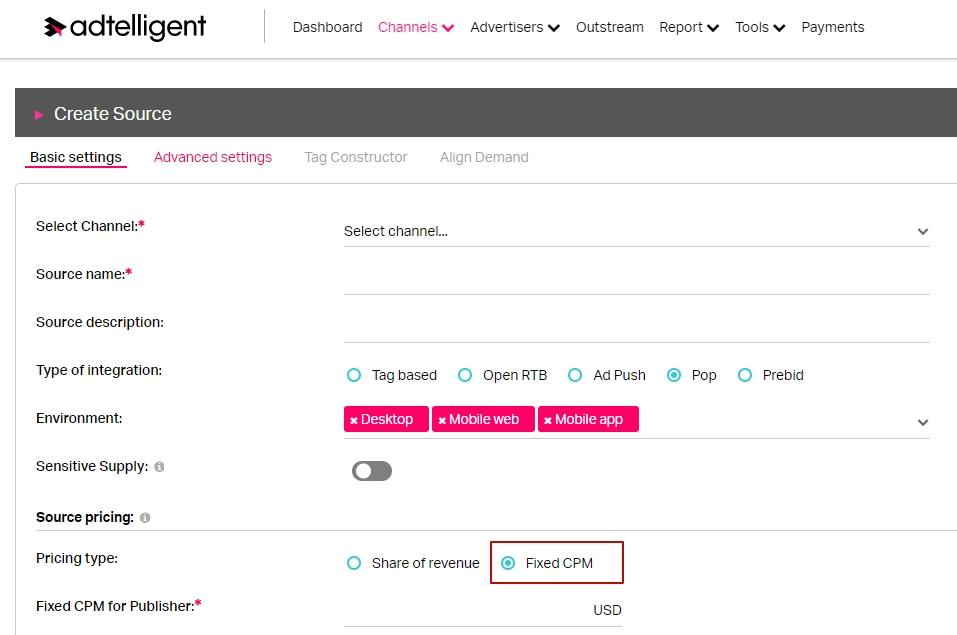Image resolution: width=957 pixels, height=635 pixels.
Task: Collapse the Create Source panel arrow
Action: pyautogui.click(x=39, y=114)
